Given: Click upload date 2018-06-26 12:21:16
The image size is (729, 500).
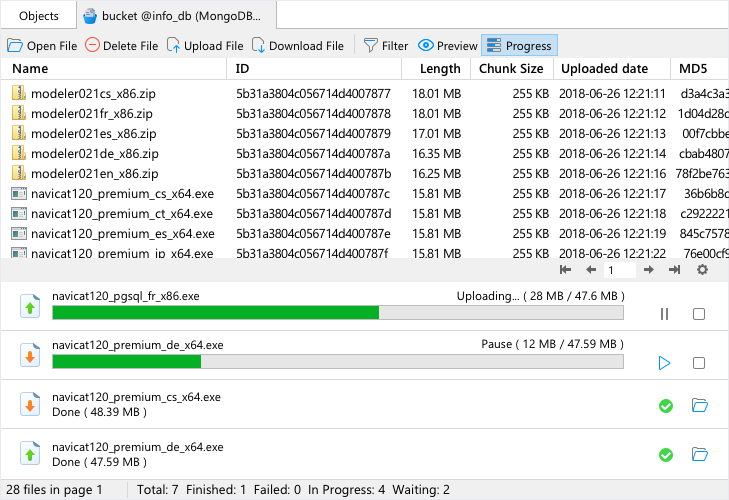Looking at the screenshot, I should pos(612,173).
